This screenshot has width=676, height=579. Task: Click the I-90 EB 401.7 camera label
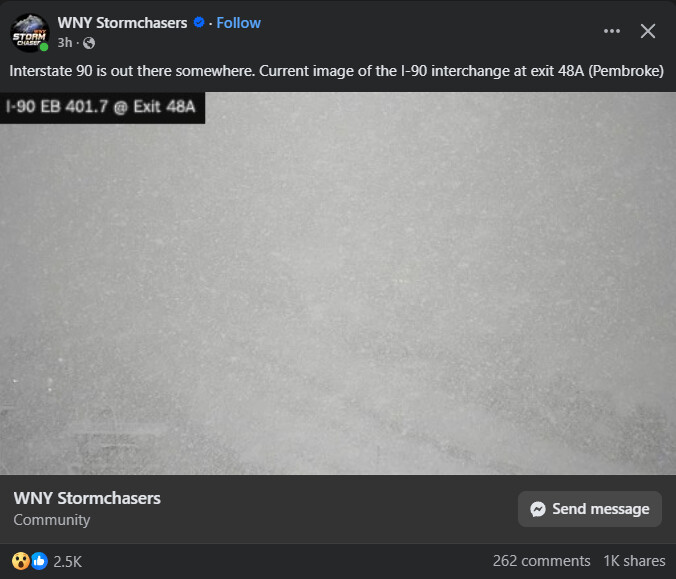101,107
